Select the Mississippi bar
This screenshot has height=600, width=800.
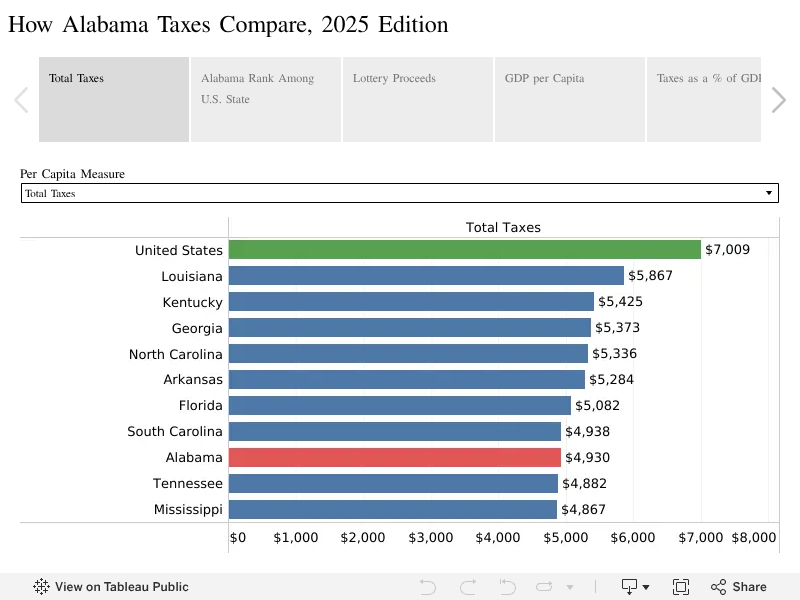click(393, 510)
